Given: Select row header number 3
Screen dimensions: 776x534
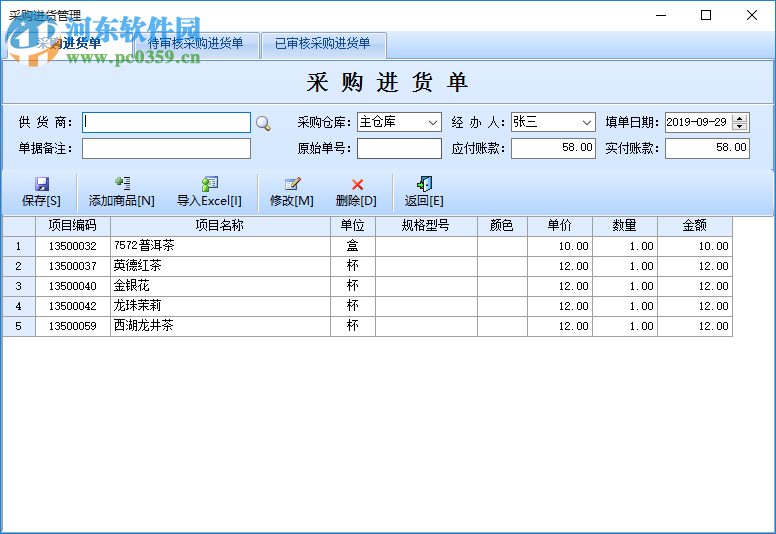Looking at the screenshot, I should pos(19,287).
